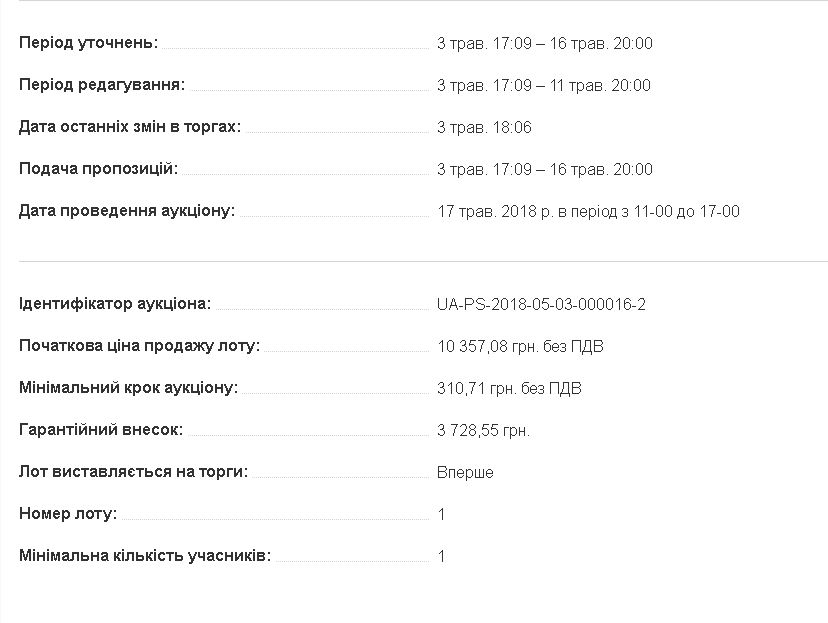This screenshot has width=828, height=623.
Task: Click the 'Дата проведення аукціону' label
Action: pyautogui.click(x=127, y=211)
